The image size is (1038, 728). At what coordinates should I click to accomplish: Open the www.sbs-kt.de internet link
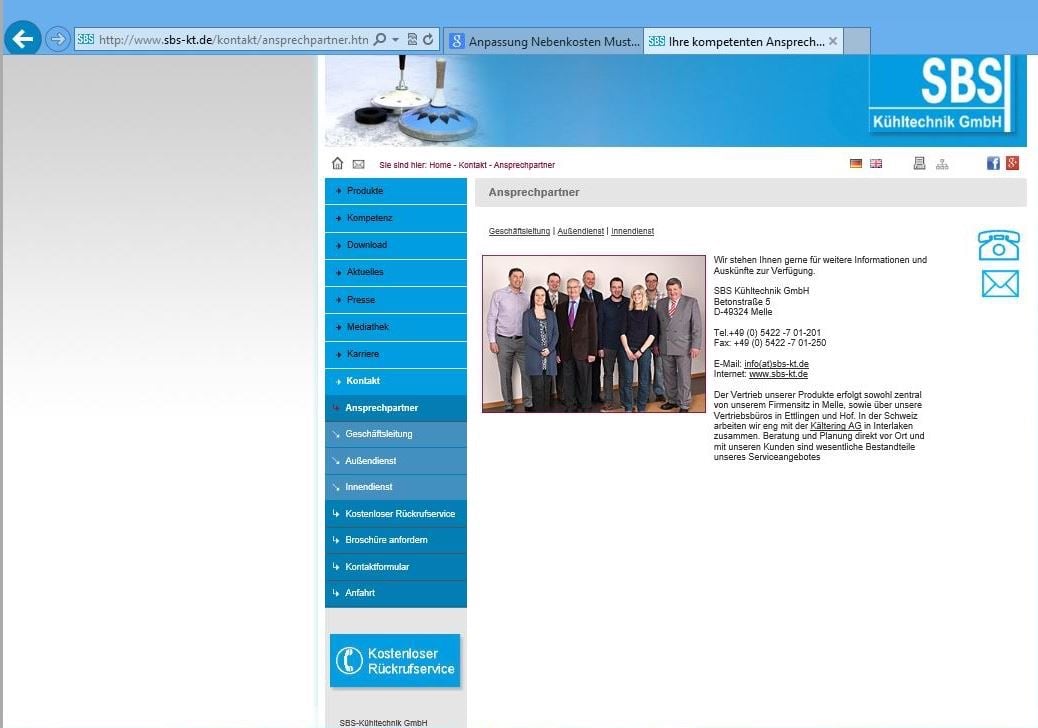(778, 374)
